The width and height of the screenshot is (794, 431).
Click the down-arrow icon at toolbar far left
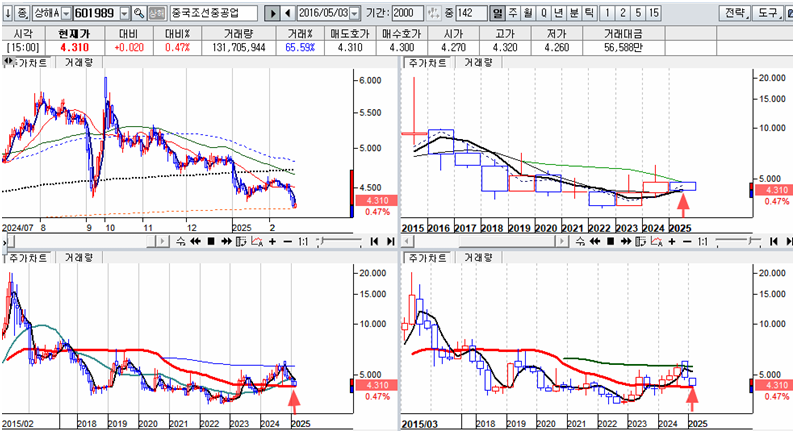point(8,14)
